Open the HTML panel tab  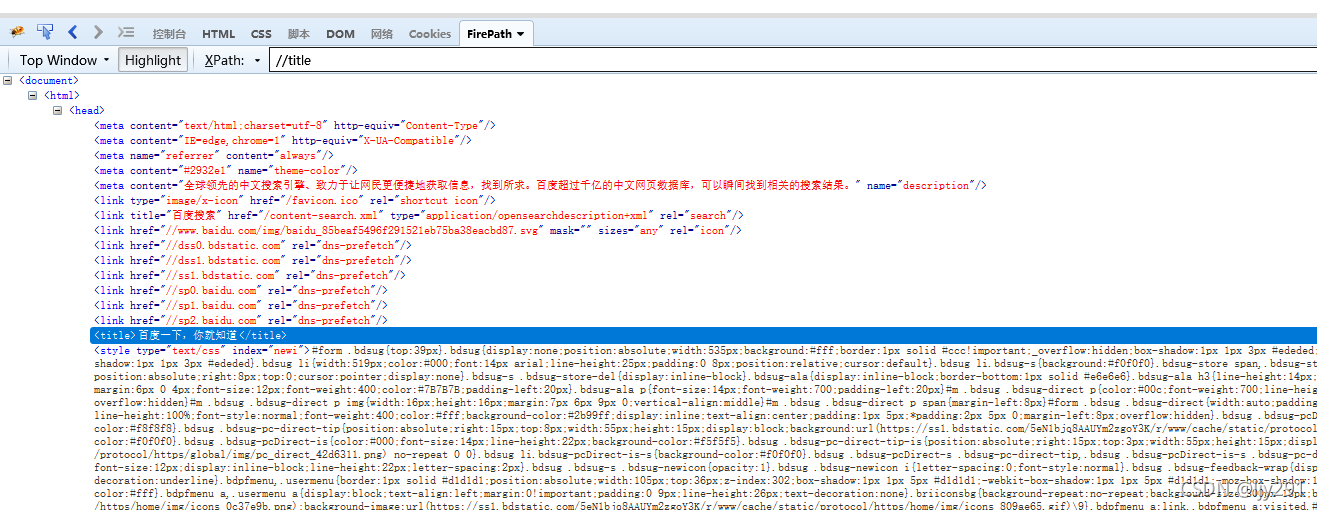click(x=219, y=34)
